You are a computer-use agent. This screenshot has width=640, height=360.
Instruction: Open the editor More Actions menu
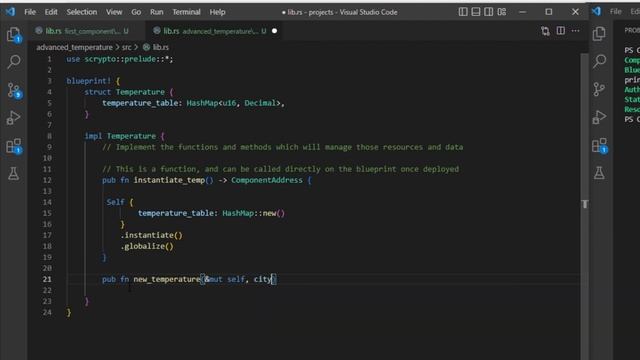[576, 31]
